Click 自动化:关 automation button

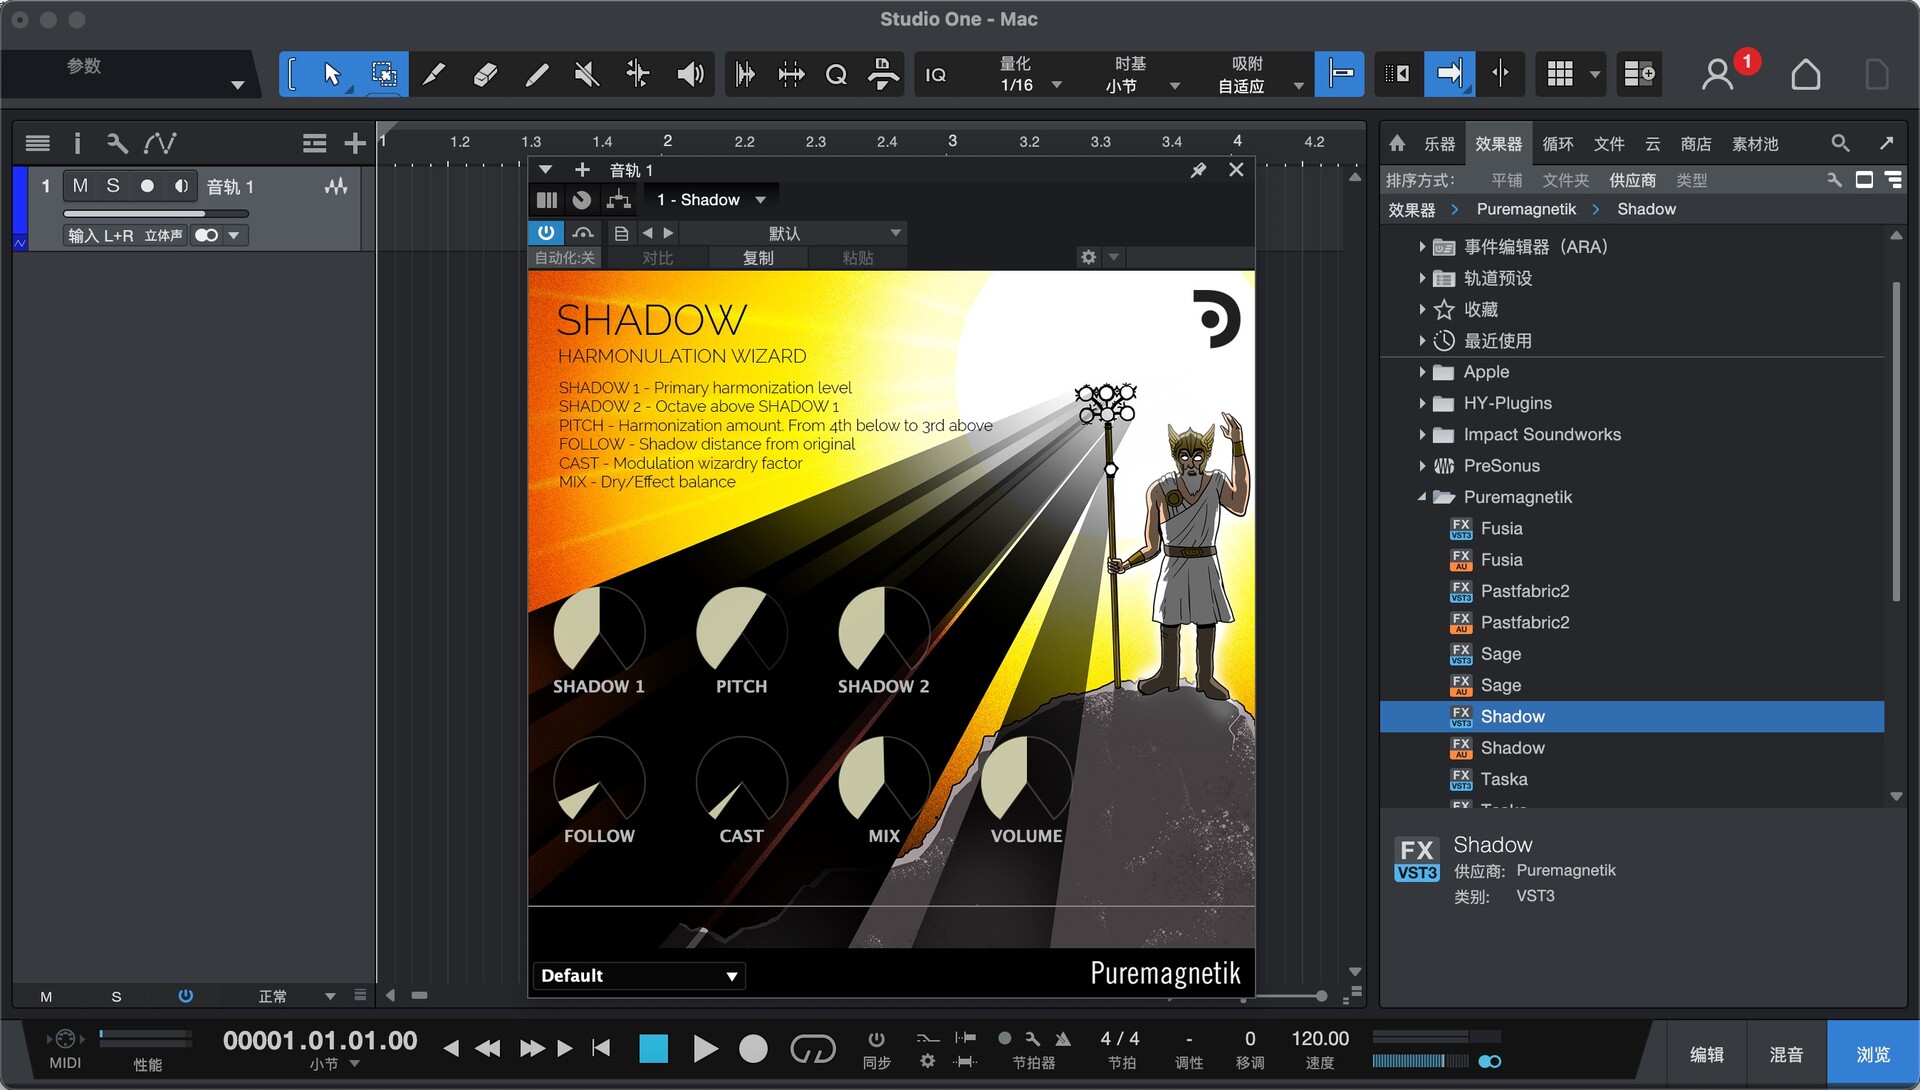pos(565,258)
